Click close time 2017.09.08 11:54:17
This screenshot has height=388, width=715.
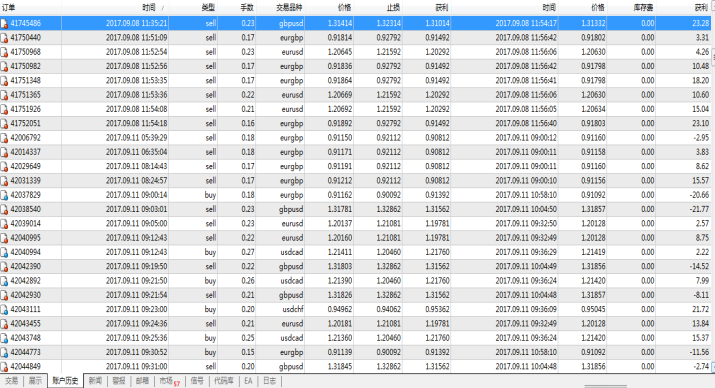(x=526, y=23)
